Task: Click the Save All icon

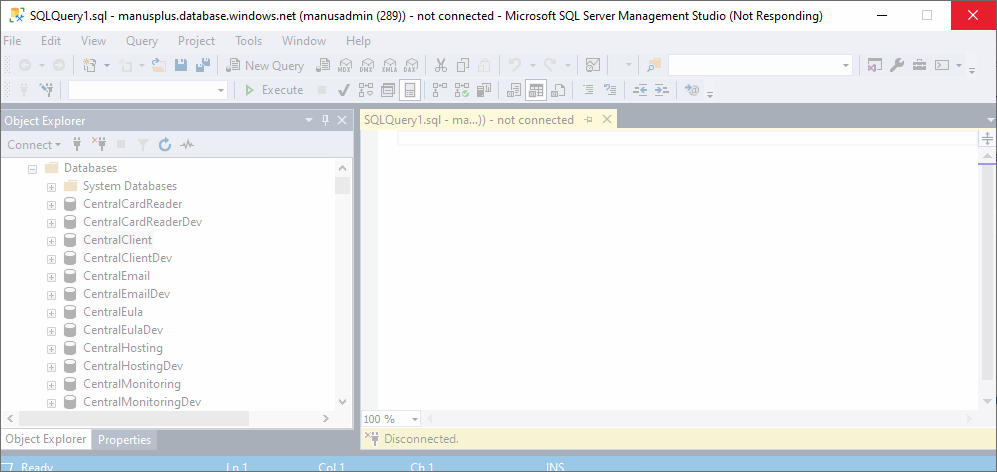Action: point(203,65)
